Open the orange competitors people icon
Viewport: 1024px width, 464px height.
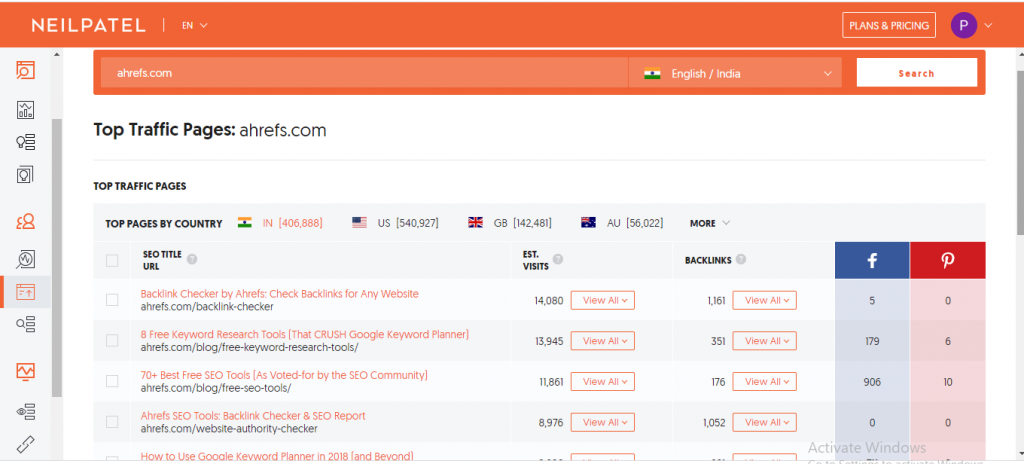click(25, 222)
